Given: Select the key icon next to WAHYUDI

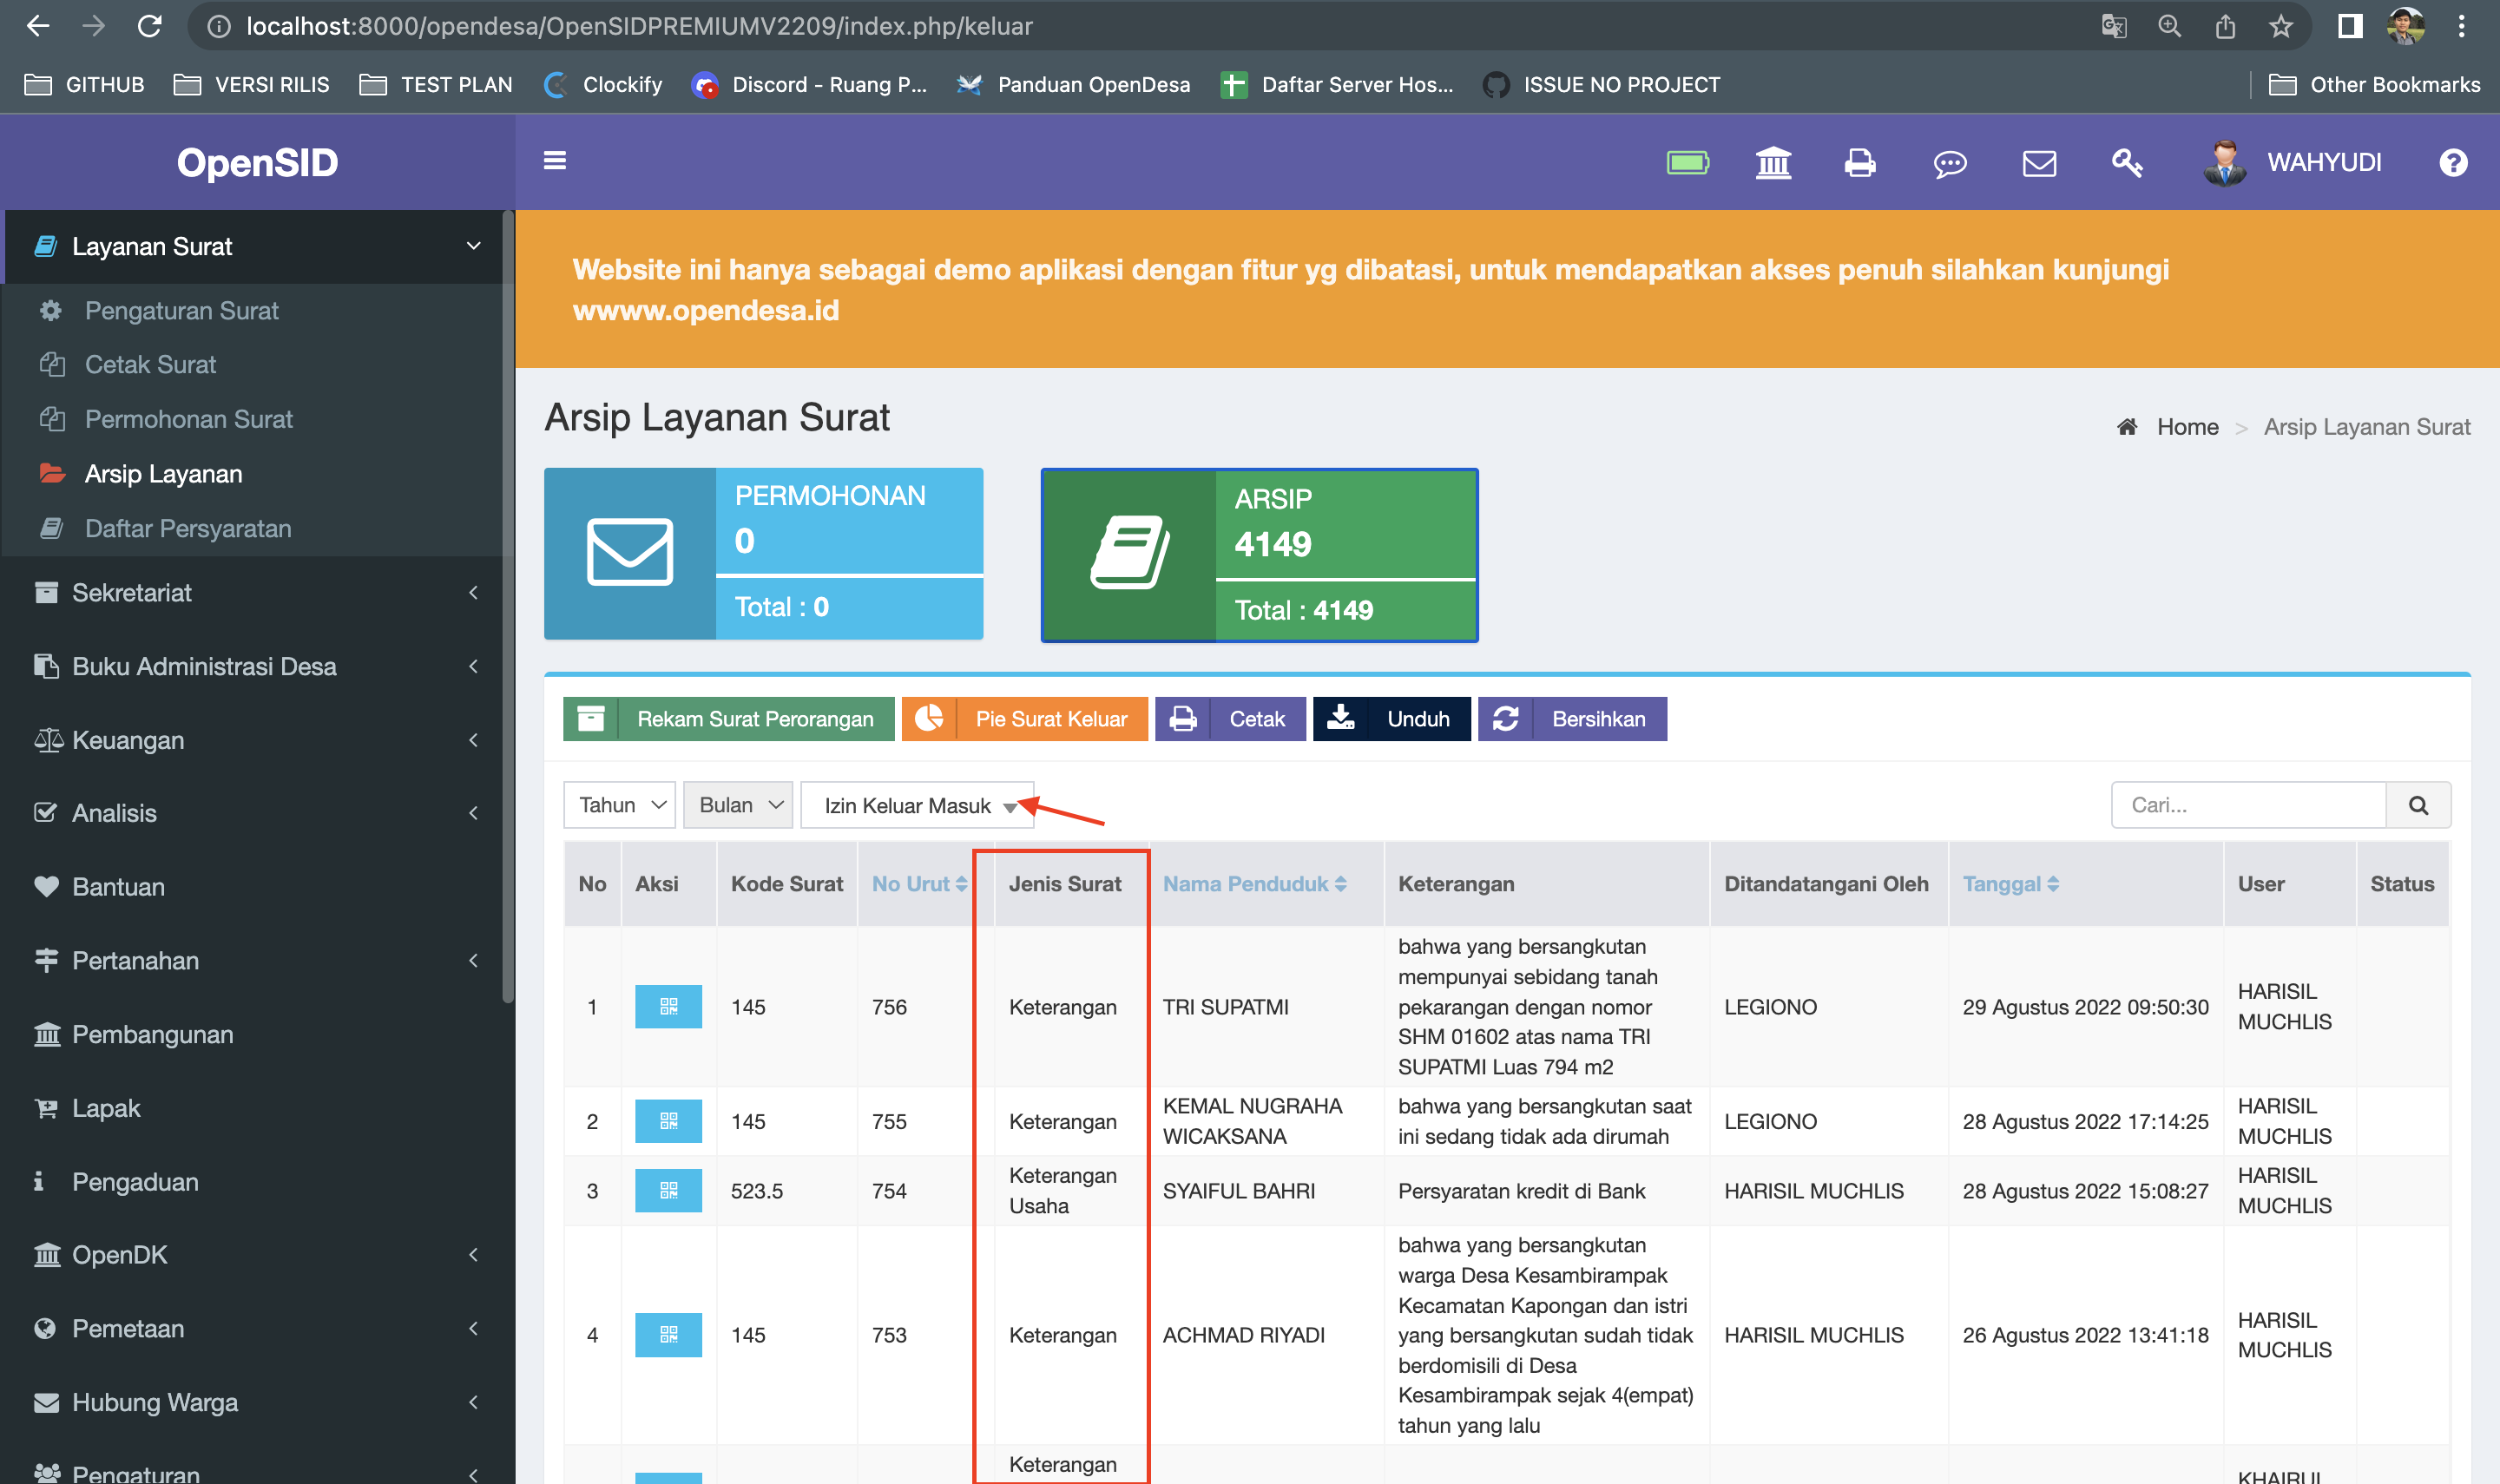Looking at the screenshot, I should coord(2127,161).
